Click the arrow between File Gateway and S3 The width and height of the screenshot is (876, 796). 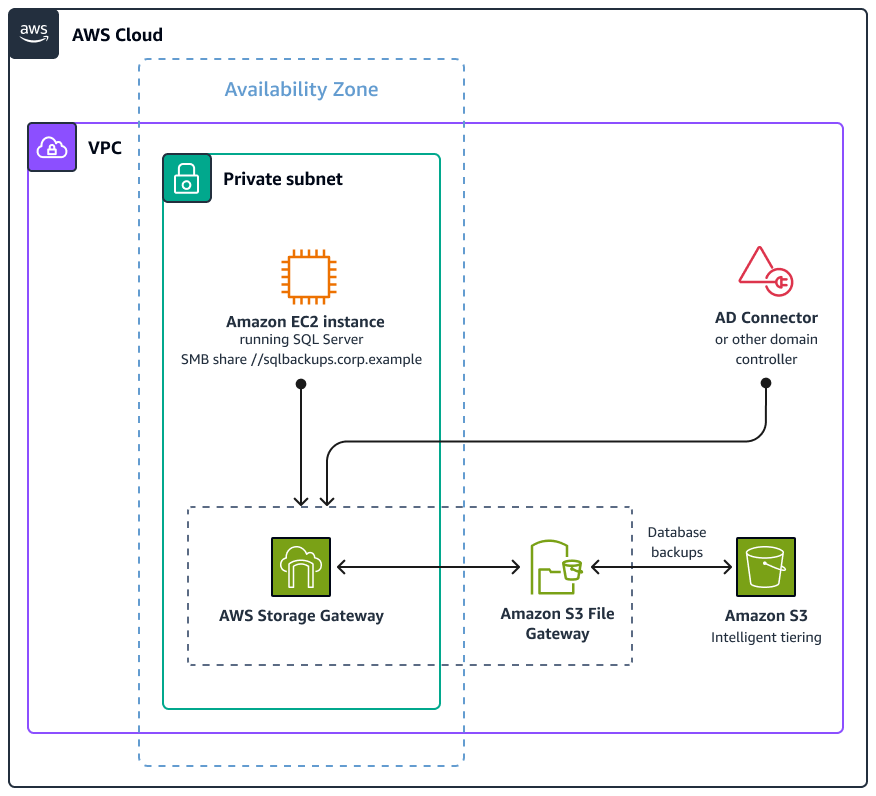click(x=660, y=566)
